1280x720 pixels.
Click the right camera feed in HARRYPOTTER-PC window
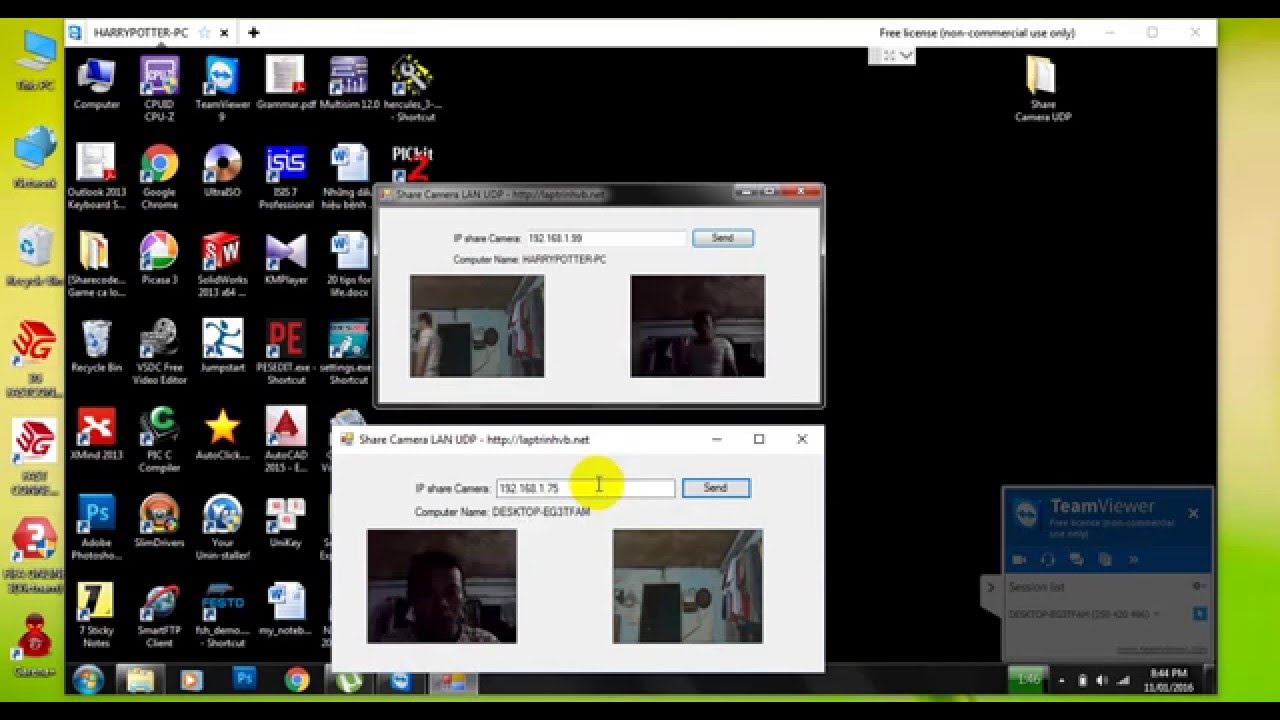click(x=697, y=326)
